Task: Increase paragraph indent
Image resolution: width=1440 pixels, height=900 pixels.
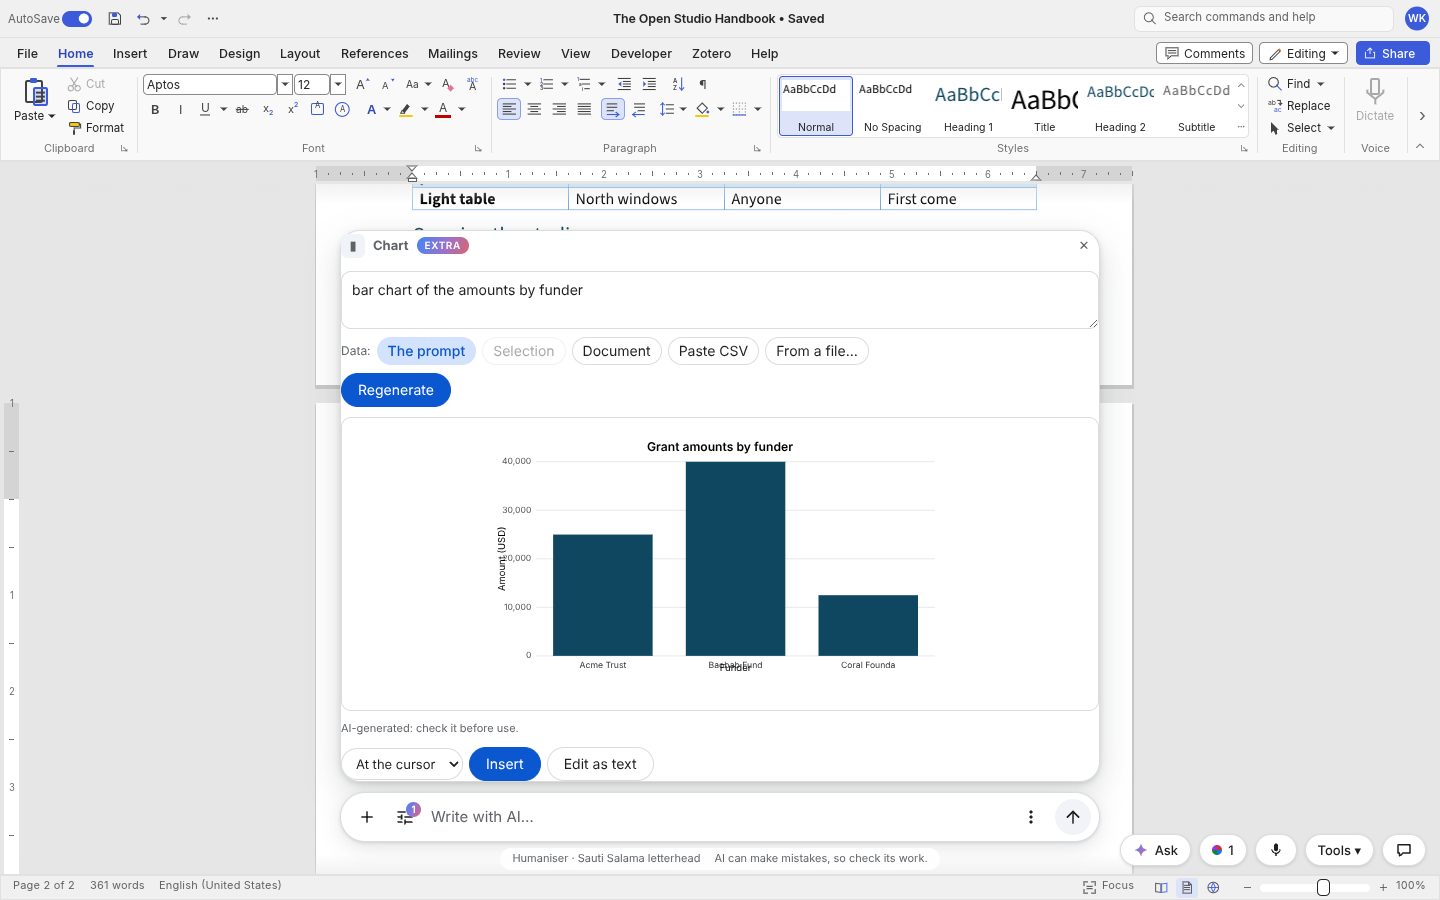Action: click(x=649, y=84)
